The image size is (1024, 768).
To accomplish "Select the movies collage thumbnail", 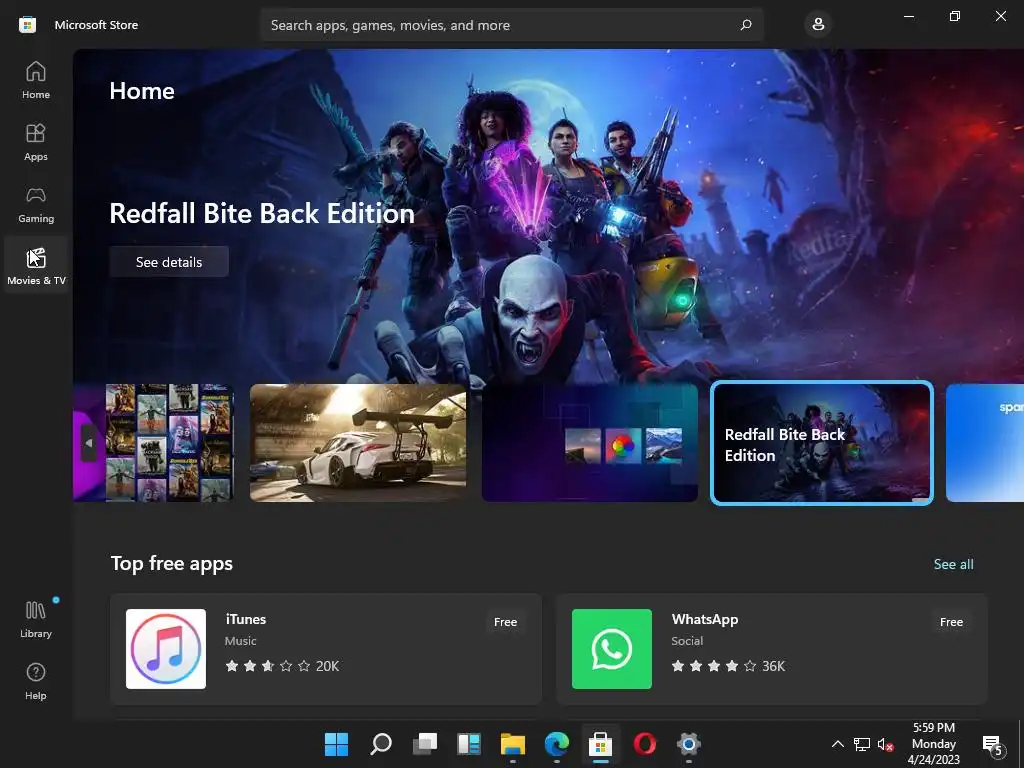I will coord(155,443).
